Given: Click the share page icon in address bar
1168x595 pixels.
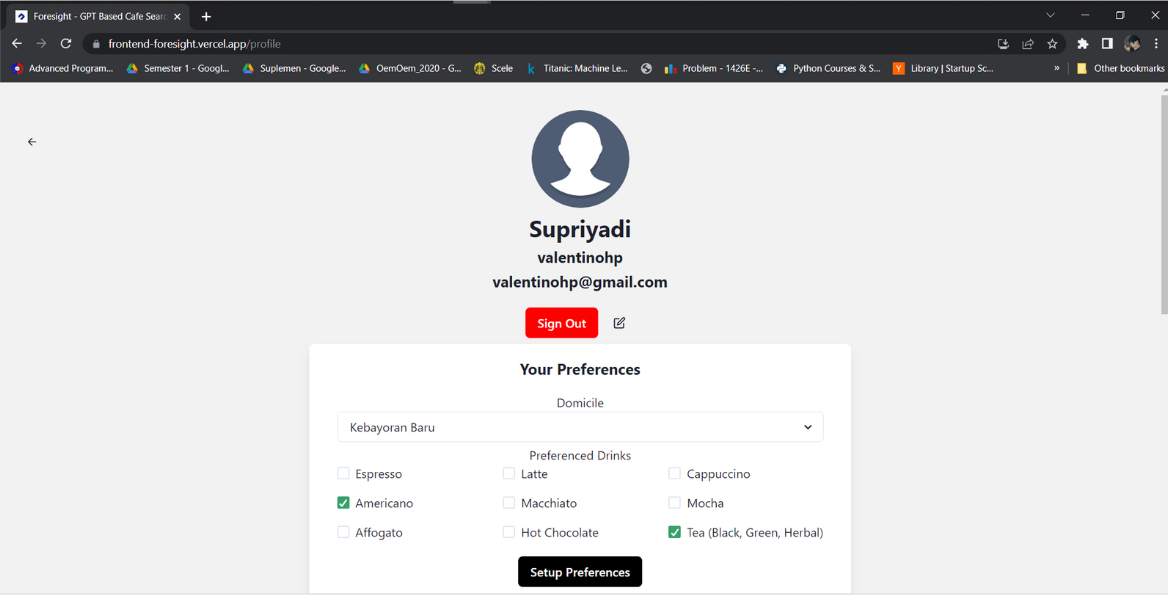Looking at the screenshot, I should click(1028, 44).
